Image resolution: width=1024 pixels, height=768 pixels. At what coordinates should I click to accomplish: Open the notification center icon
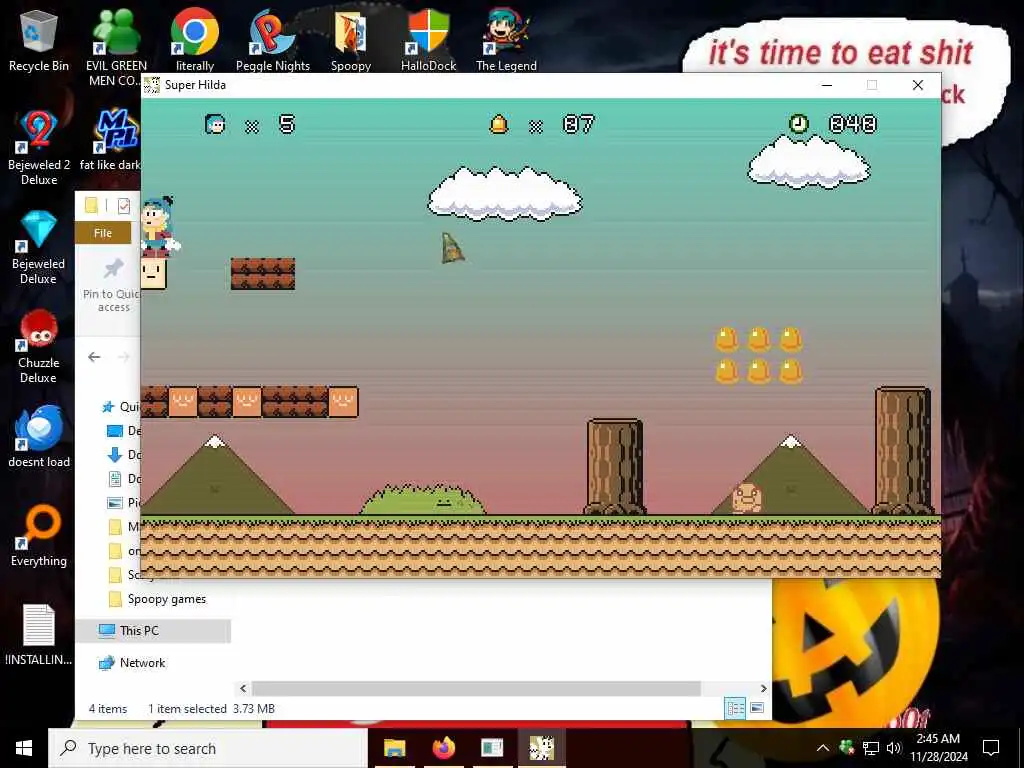[991, 748]
